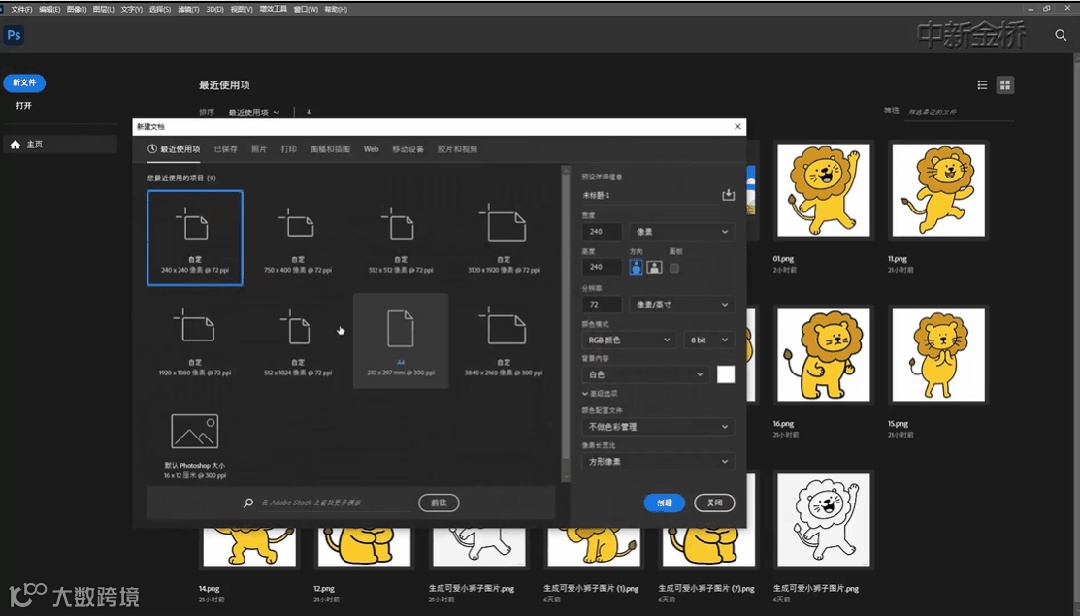This screenshot has height=616, width=1080.
Task: Open color mode dropdown RGB 颜色
Action: (628, 340)
